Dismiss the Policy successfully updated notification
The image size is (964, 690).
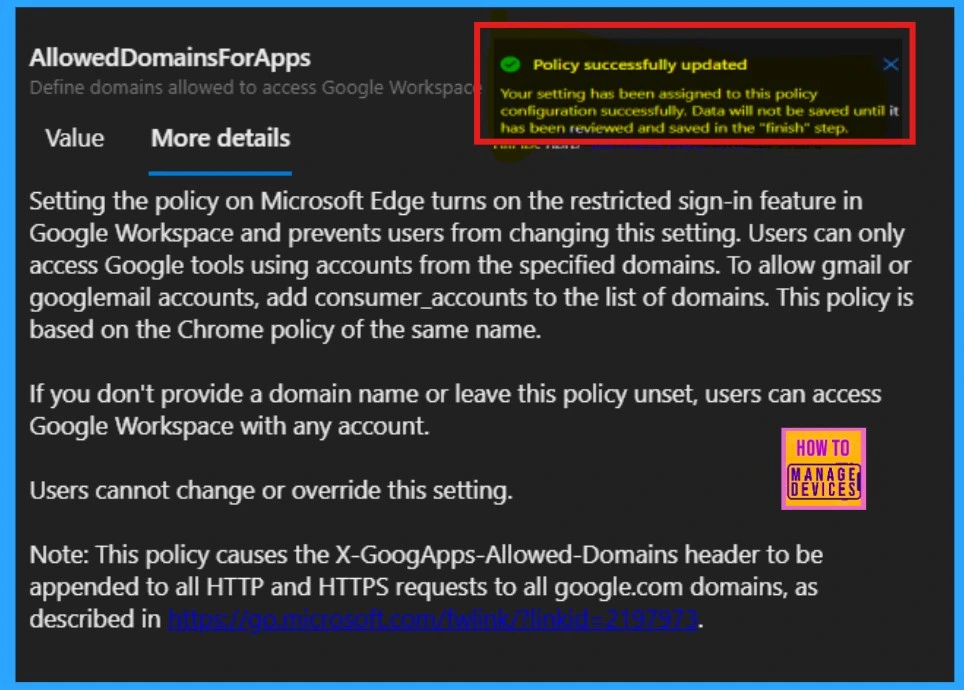[x=890, y=64]
